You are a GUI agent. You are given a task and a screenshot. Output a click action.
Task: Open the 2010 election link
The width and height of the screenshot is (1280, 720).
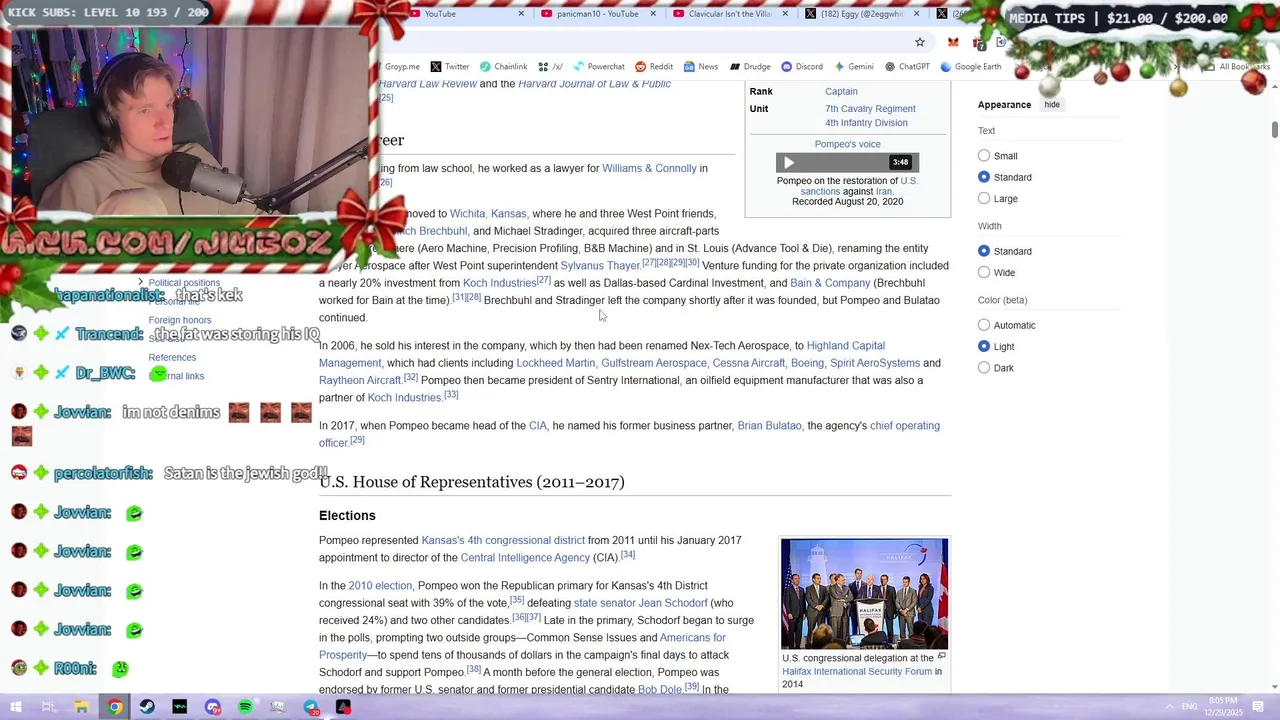(380, 586)
